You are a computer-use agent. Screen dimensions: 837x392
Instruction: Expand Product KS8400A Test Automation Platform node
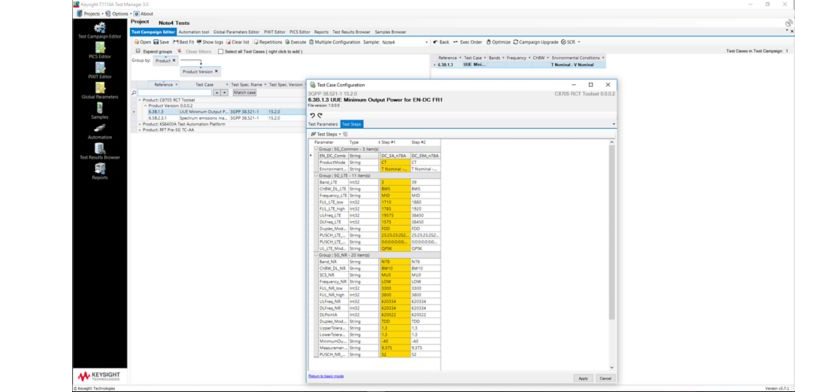(140, 124)
